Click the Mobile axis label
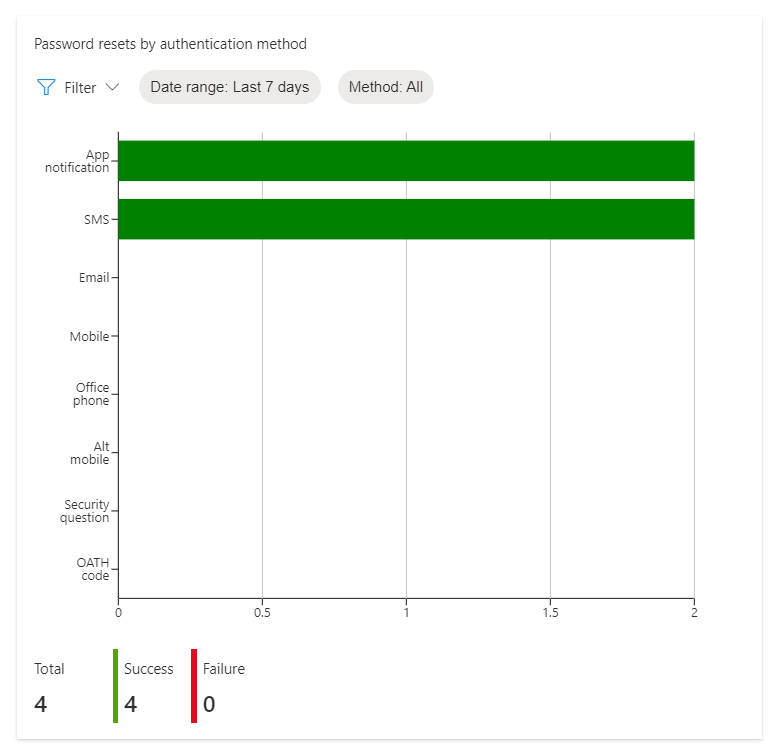The image size is (775, 749). tap(89, 336)
